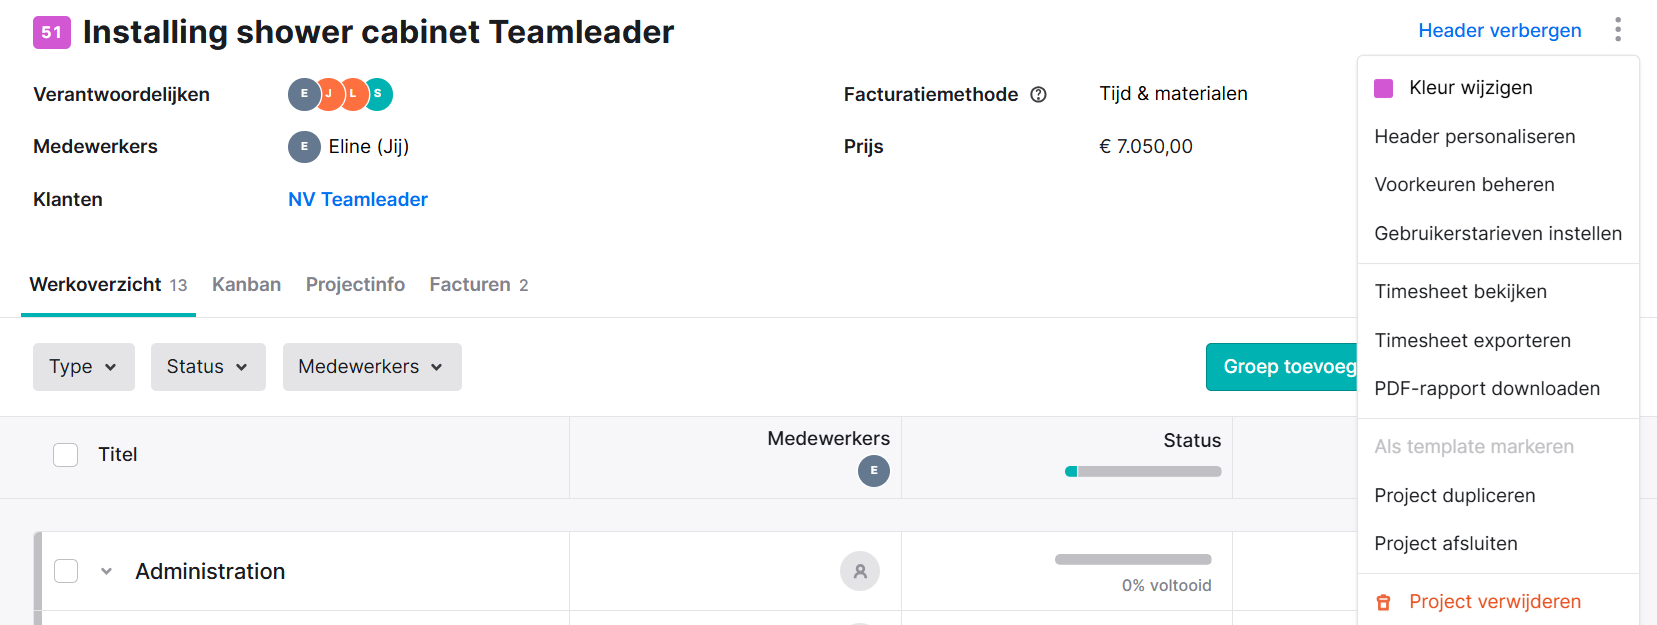This screenshot has width=1657, height=625.
Task: Open the Status filter dropdown
Action: coord(208,367)
